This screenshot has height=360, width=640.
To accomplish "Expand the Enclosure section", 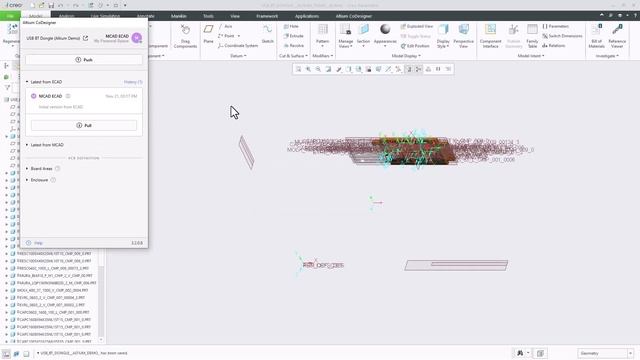I will 27,180.
